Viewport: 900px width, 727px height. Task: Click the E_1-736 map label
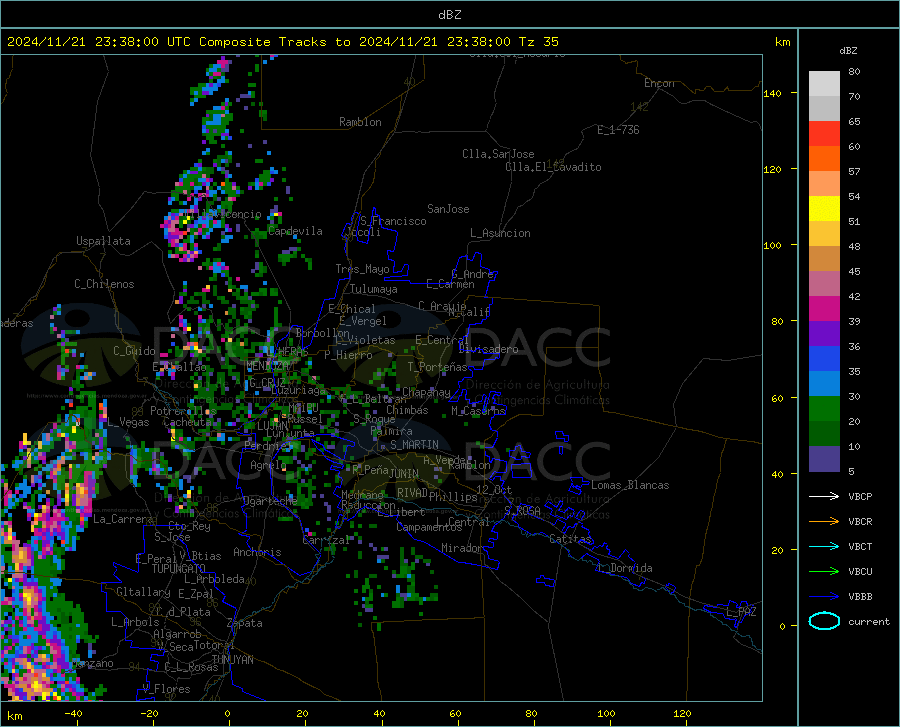coord(618,130)
